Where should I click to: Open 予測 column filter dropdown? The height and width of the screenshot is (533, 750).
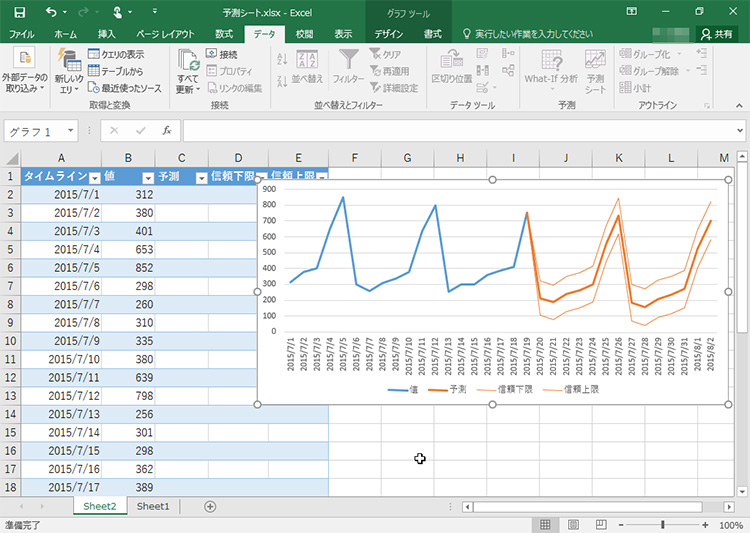tap(200, 177)
